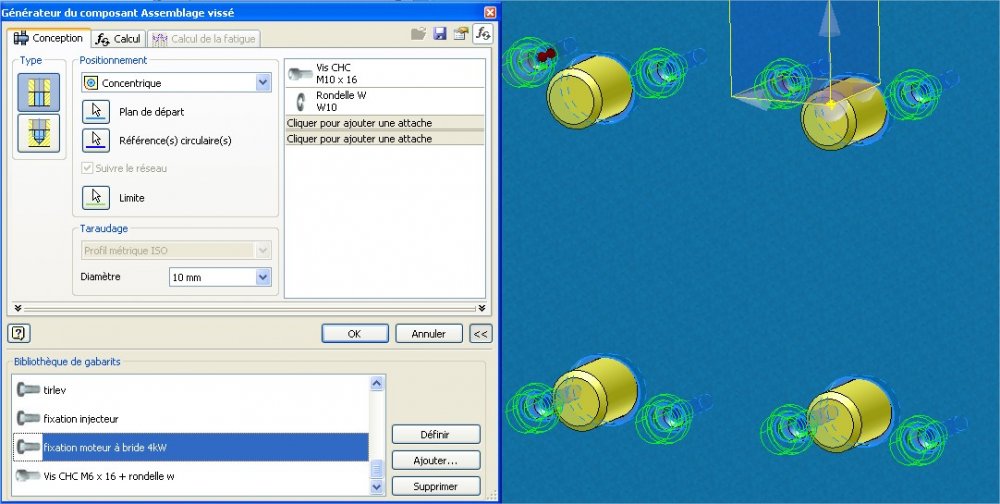1000x504 pixels.
Task: Collapse the panel with << button
Action: pyautogui.click(x=481, y=334)
